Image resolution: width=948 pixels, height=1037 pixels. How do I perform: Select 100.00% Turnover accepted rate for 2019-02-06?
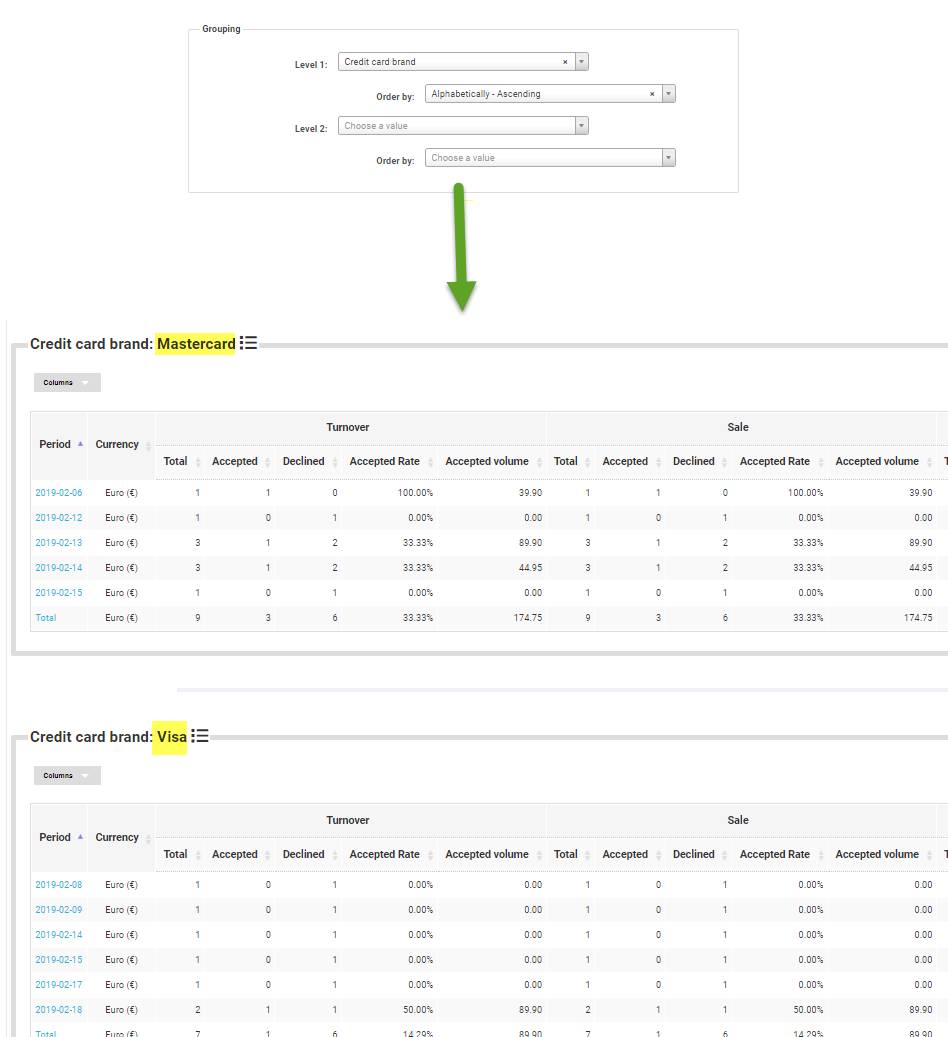[415, 493]
